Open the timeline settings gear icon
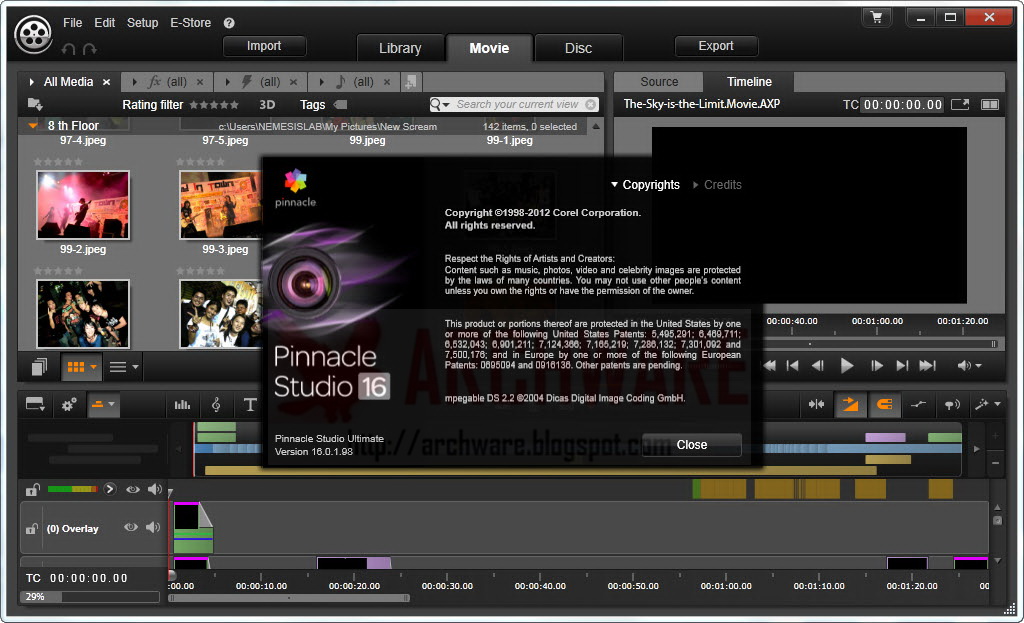Image resolution: width=1024 pixels, height=623 pixels. click(x=69, y=405)
